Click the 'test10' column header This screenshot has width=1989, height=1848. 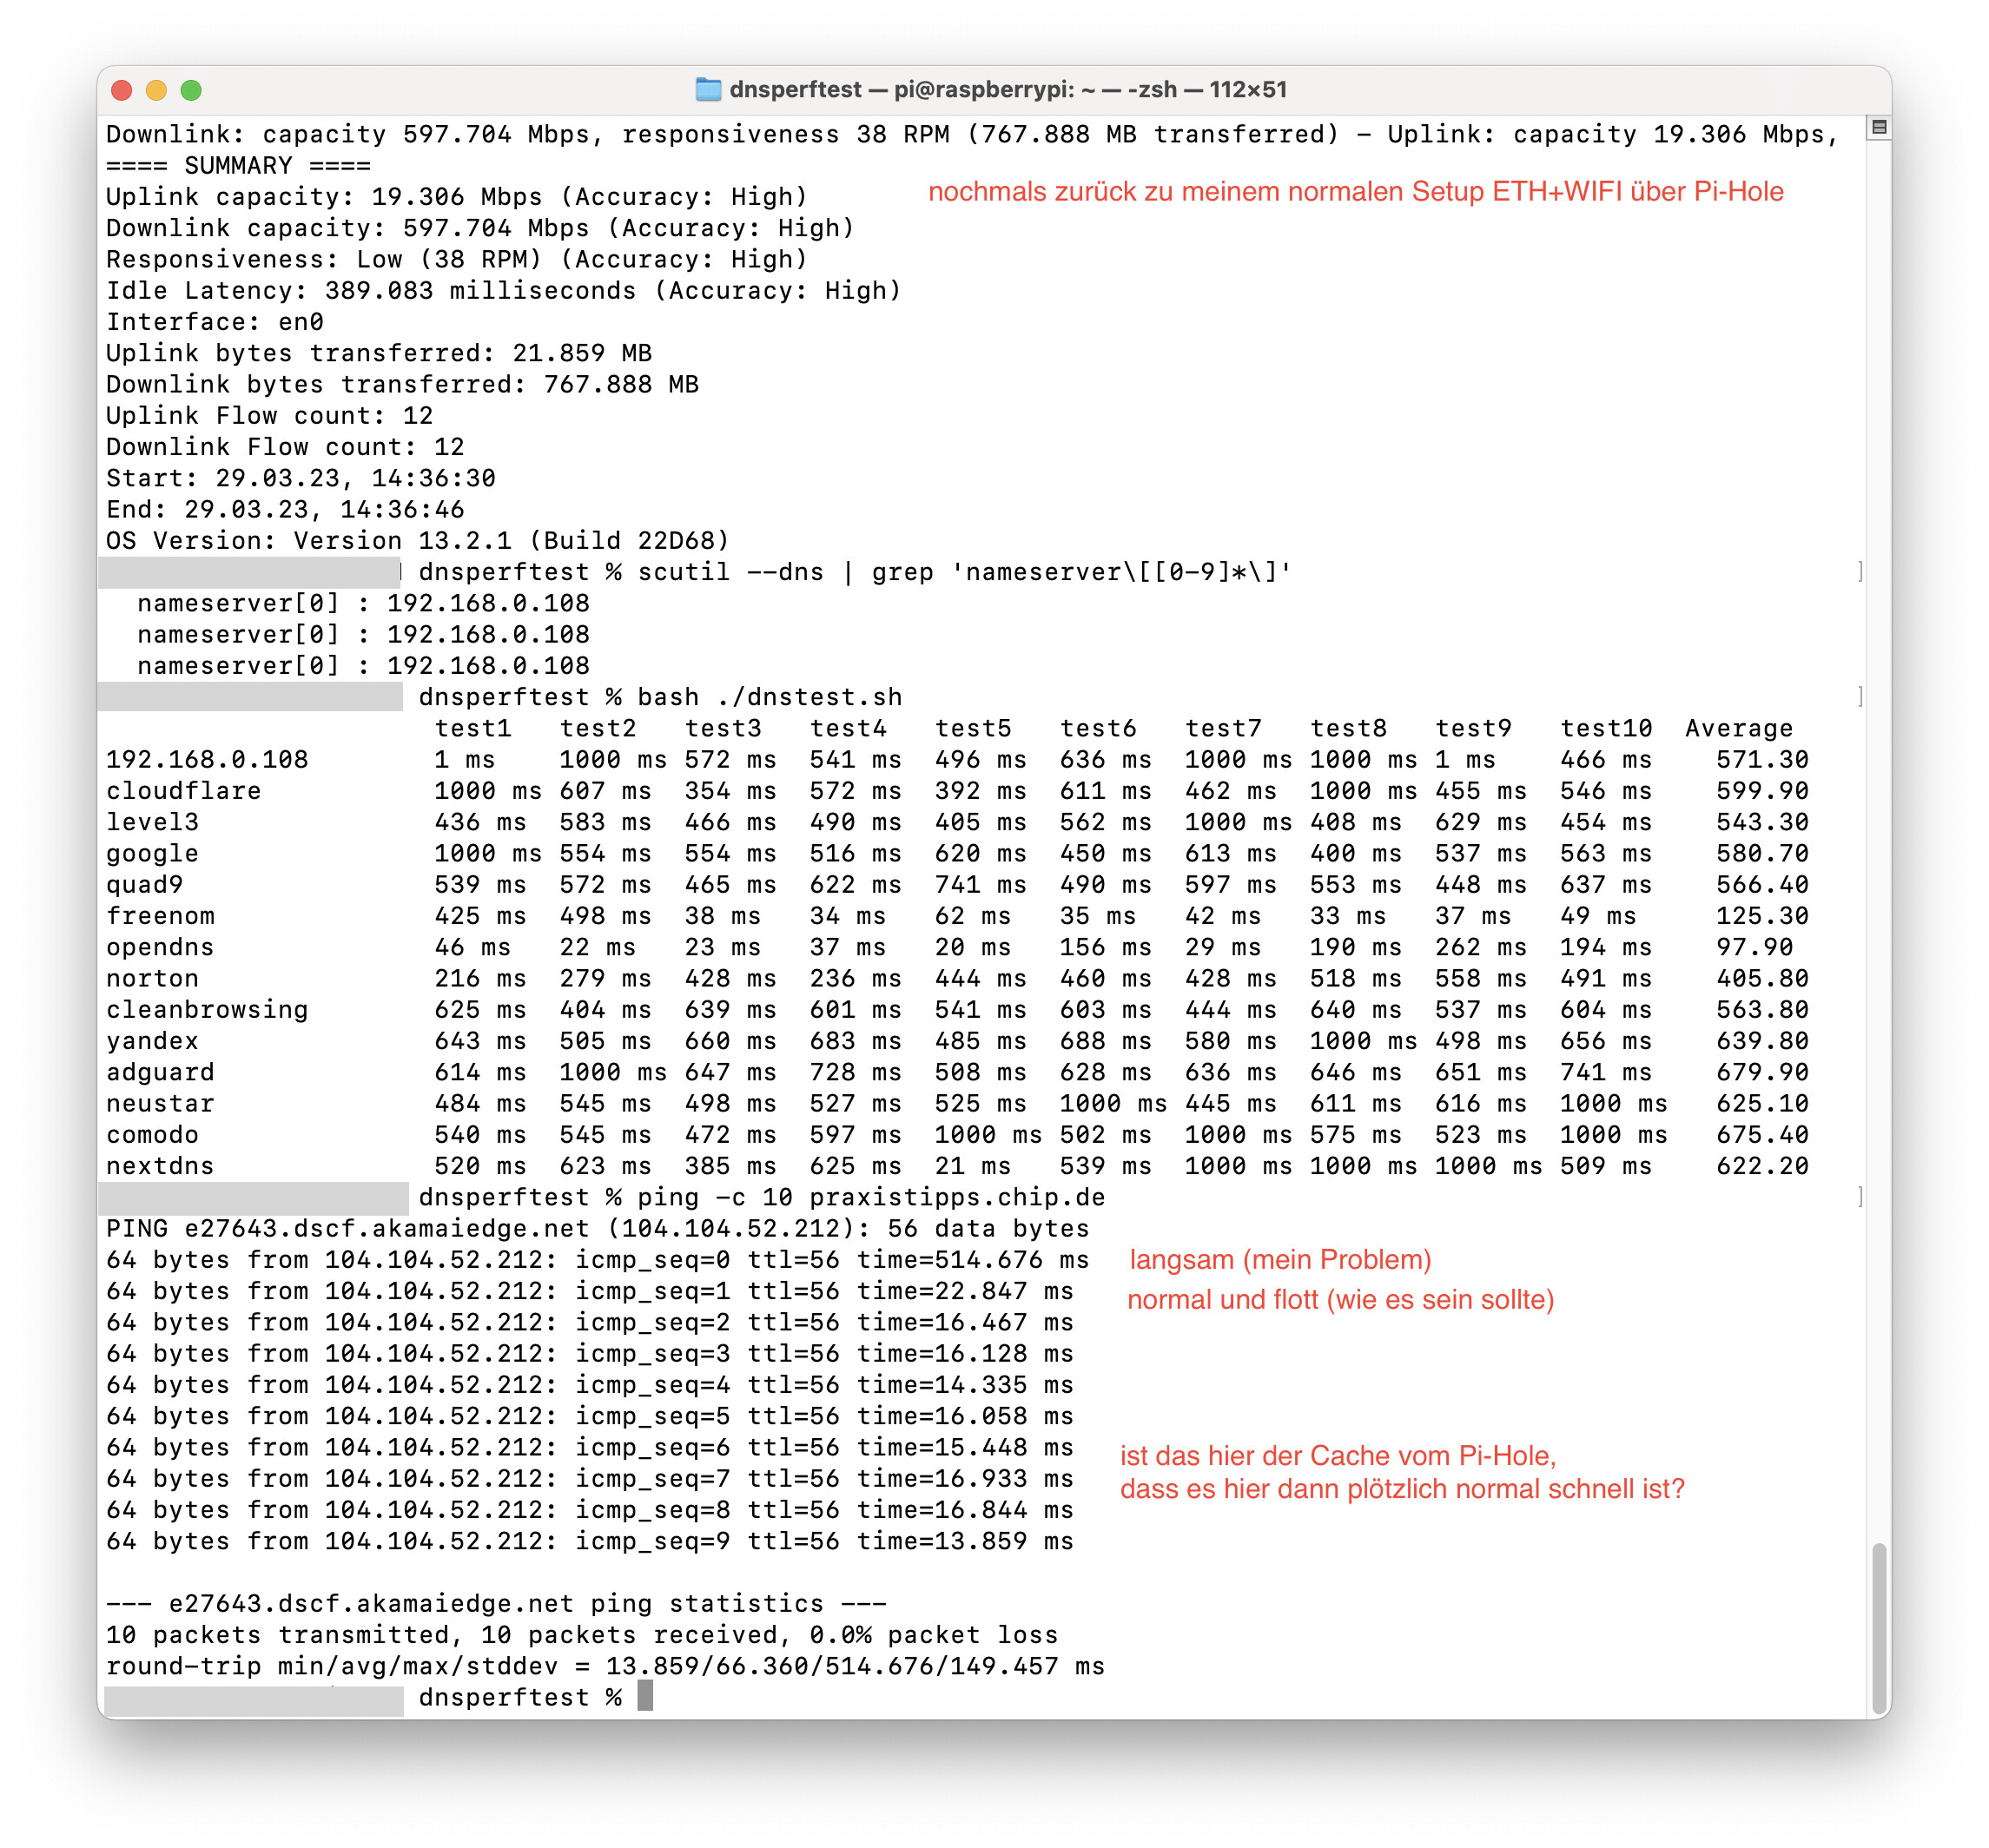coord(1605,728)
